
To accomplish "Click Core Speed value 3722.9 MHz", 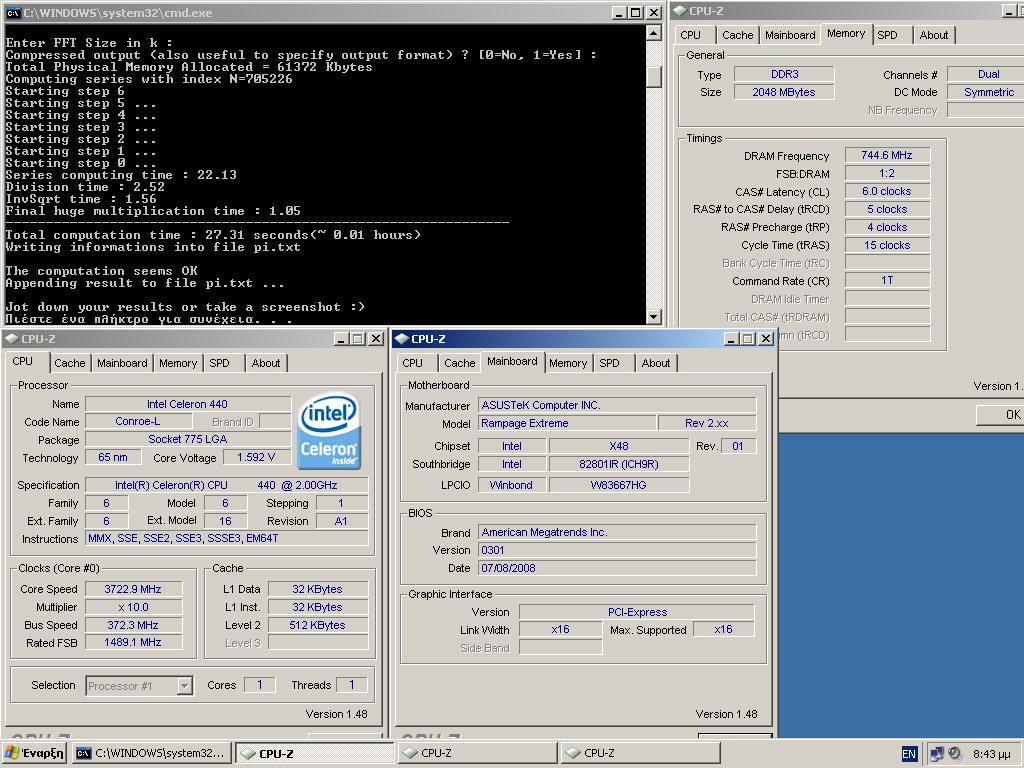I will 133,589.
